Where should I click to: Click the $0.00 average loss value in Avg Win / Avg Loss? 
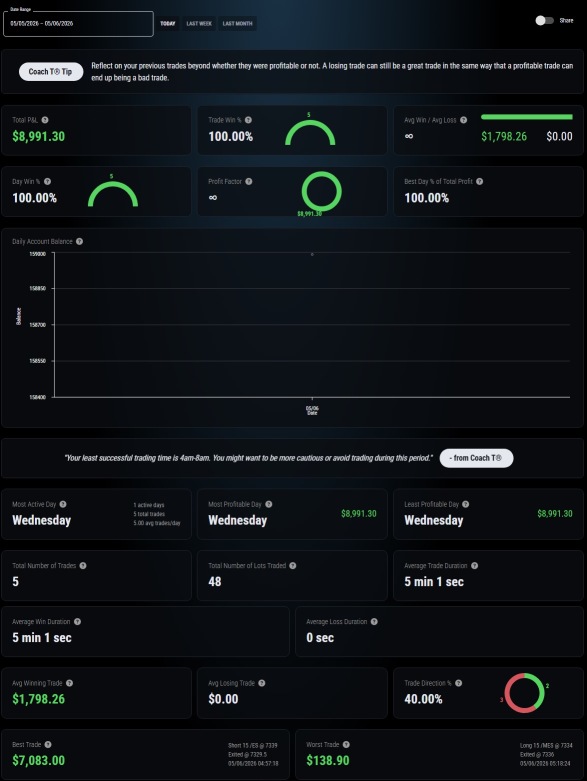(559, 136)
